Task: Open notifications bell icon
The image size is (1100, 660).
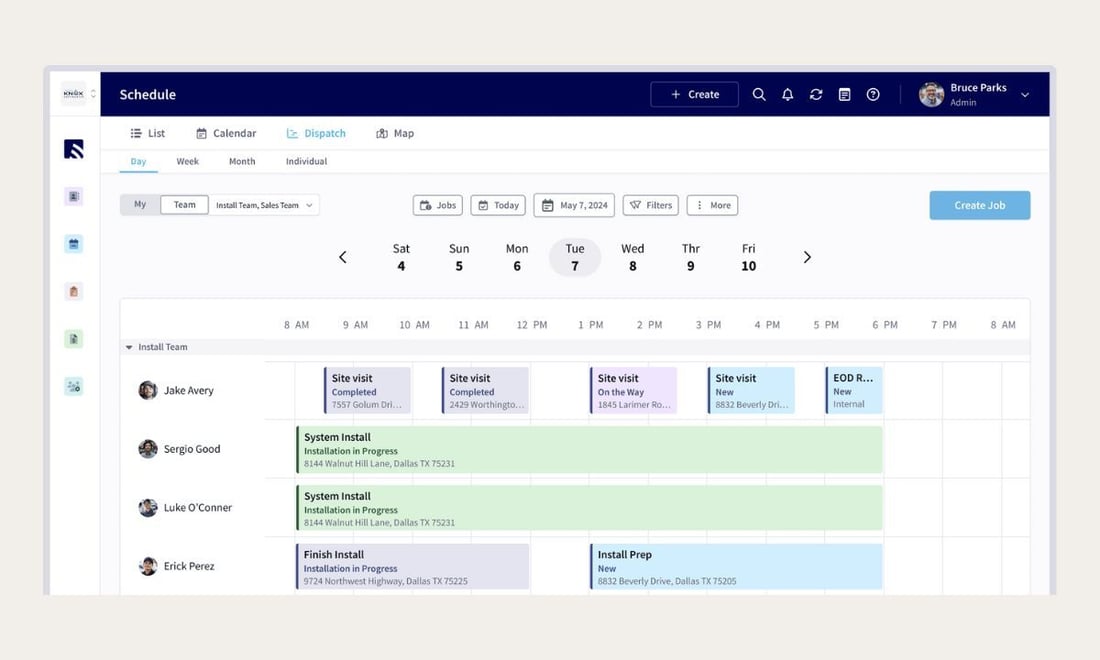Action: coord(787,94)
